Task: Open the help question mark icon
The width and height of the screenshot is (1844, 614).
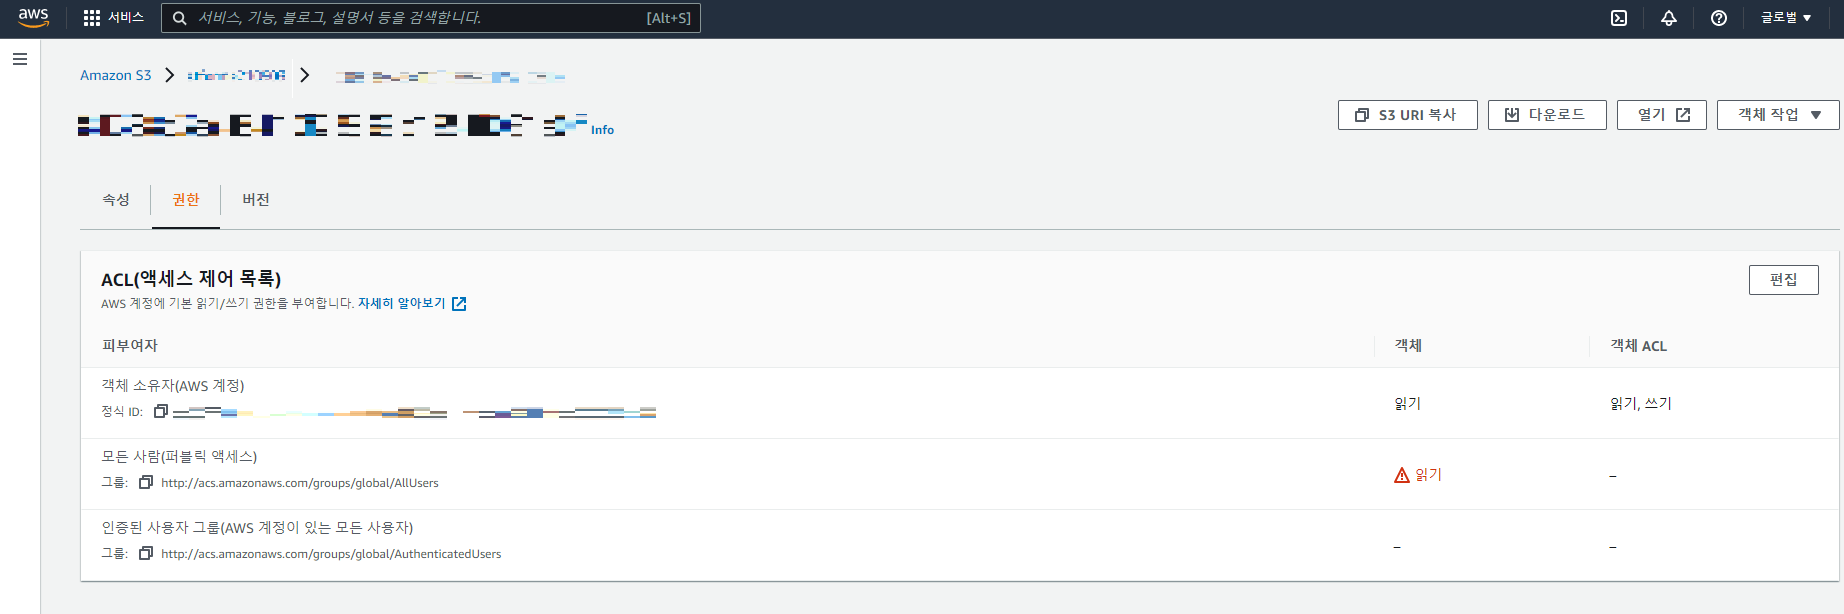Action: [x=1718, y=17]
